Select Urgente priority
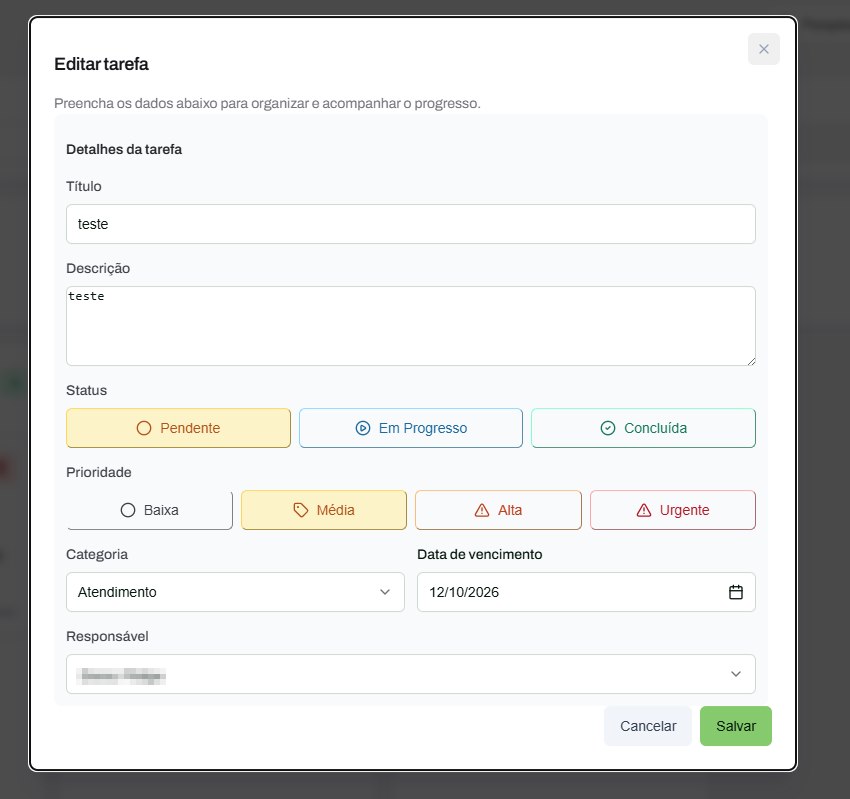Viewport: 850px width, 799px height. (x=673, y=510)
